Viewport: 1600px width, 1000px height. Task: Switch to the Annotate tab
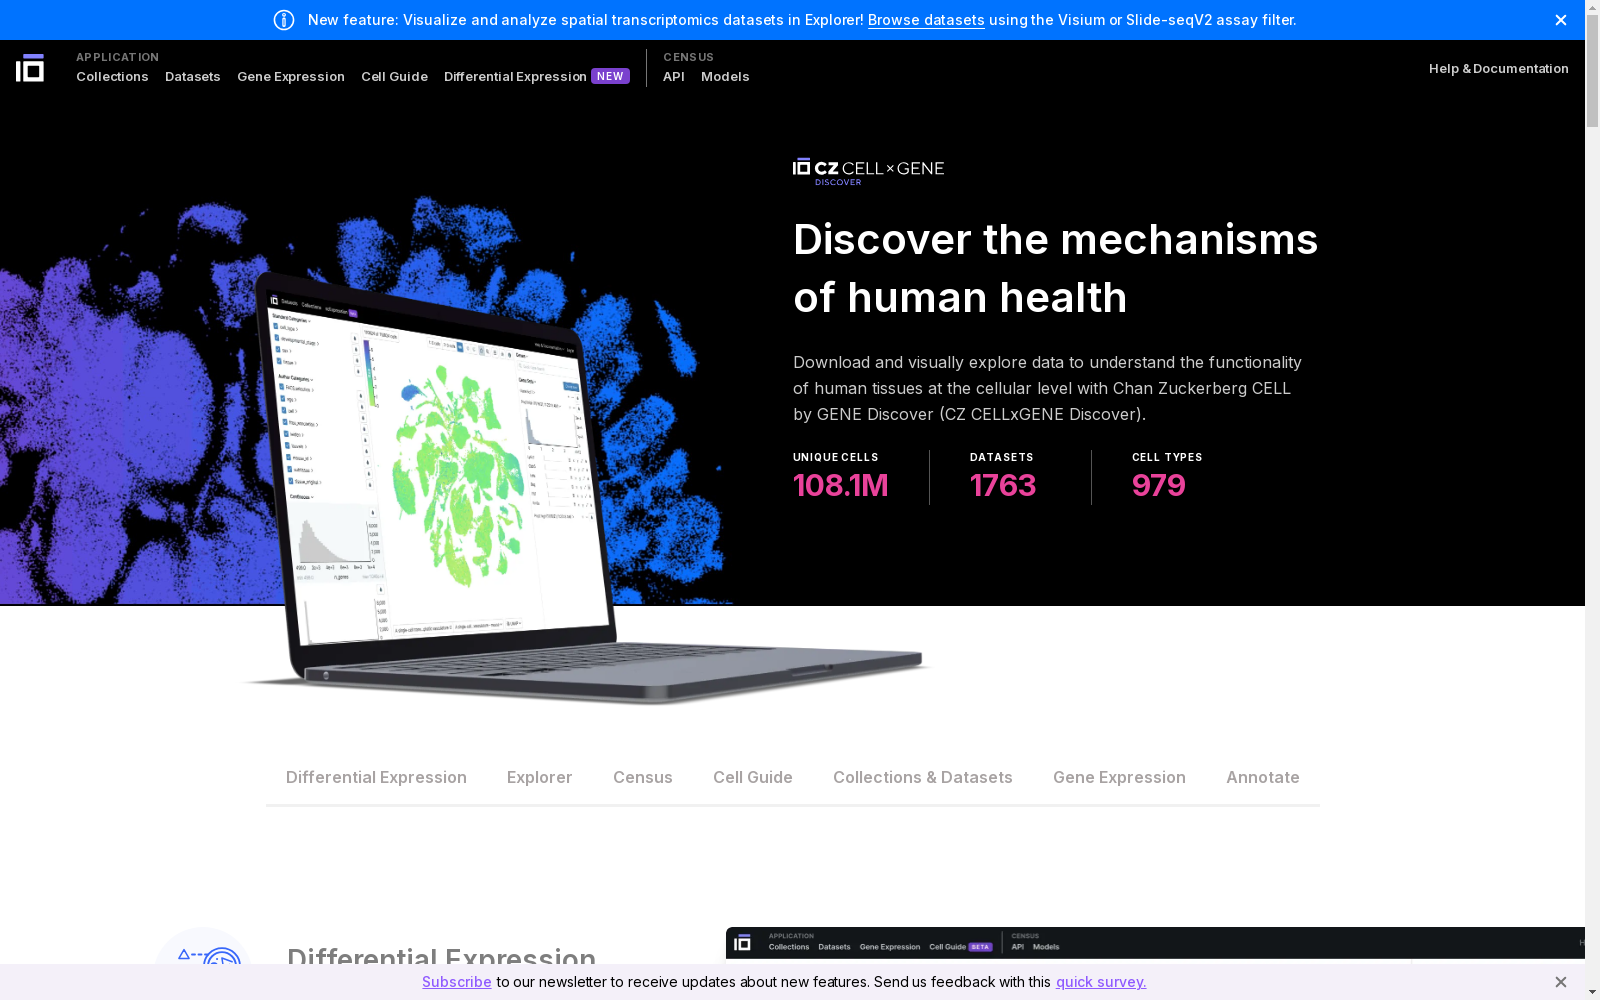(x=1263, y=777)
